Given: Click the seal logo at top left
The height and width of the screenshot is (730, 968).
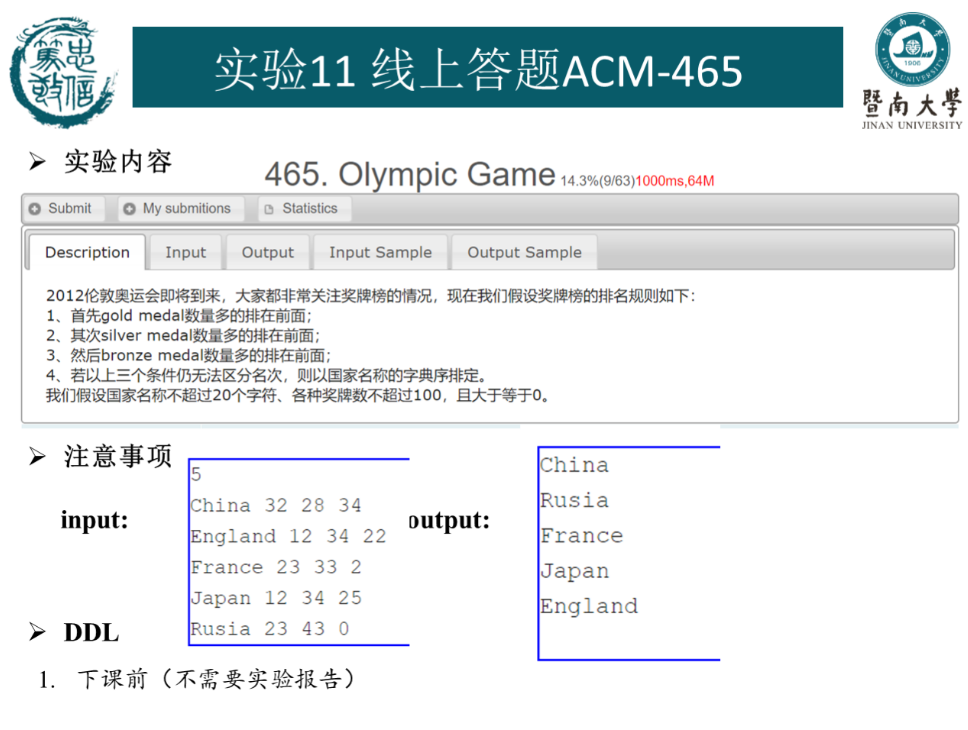Looking at the screenshot, I should point(62,72).
